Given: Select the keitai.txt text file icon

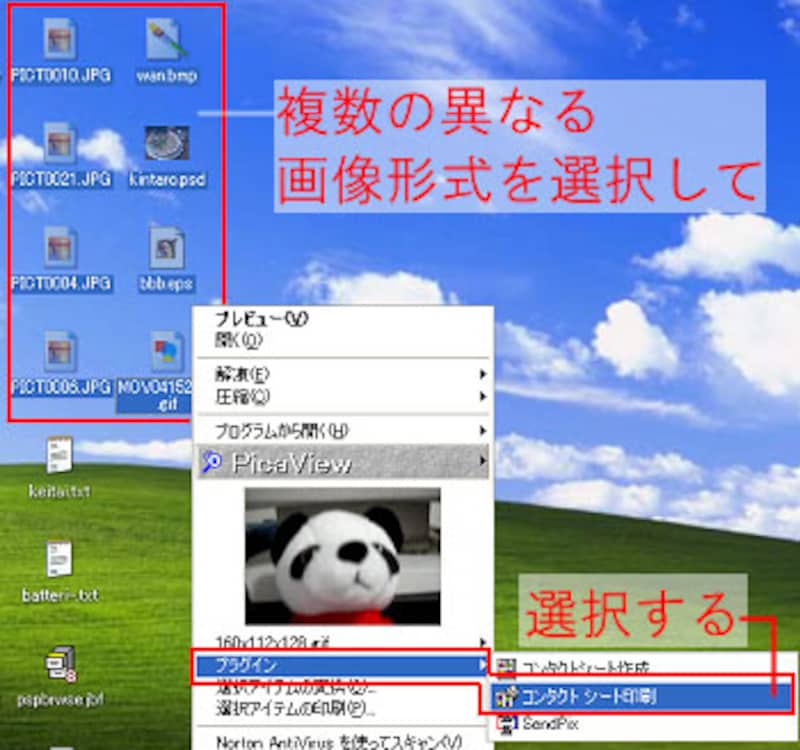Looking at the screenshot, I should tap(60, 454).
